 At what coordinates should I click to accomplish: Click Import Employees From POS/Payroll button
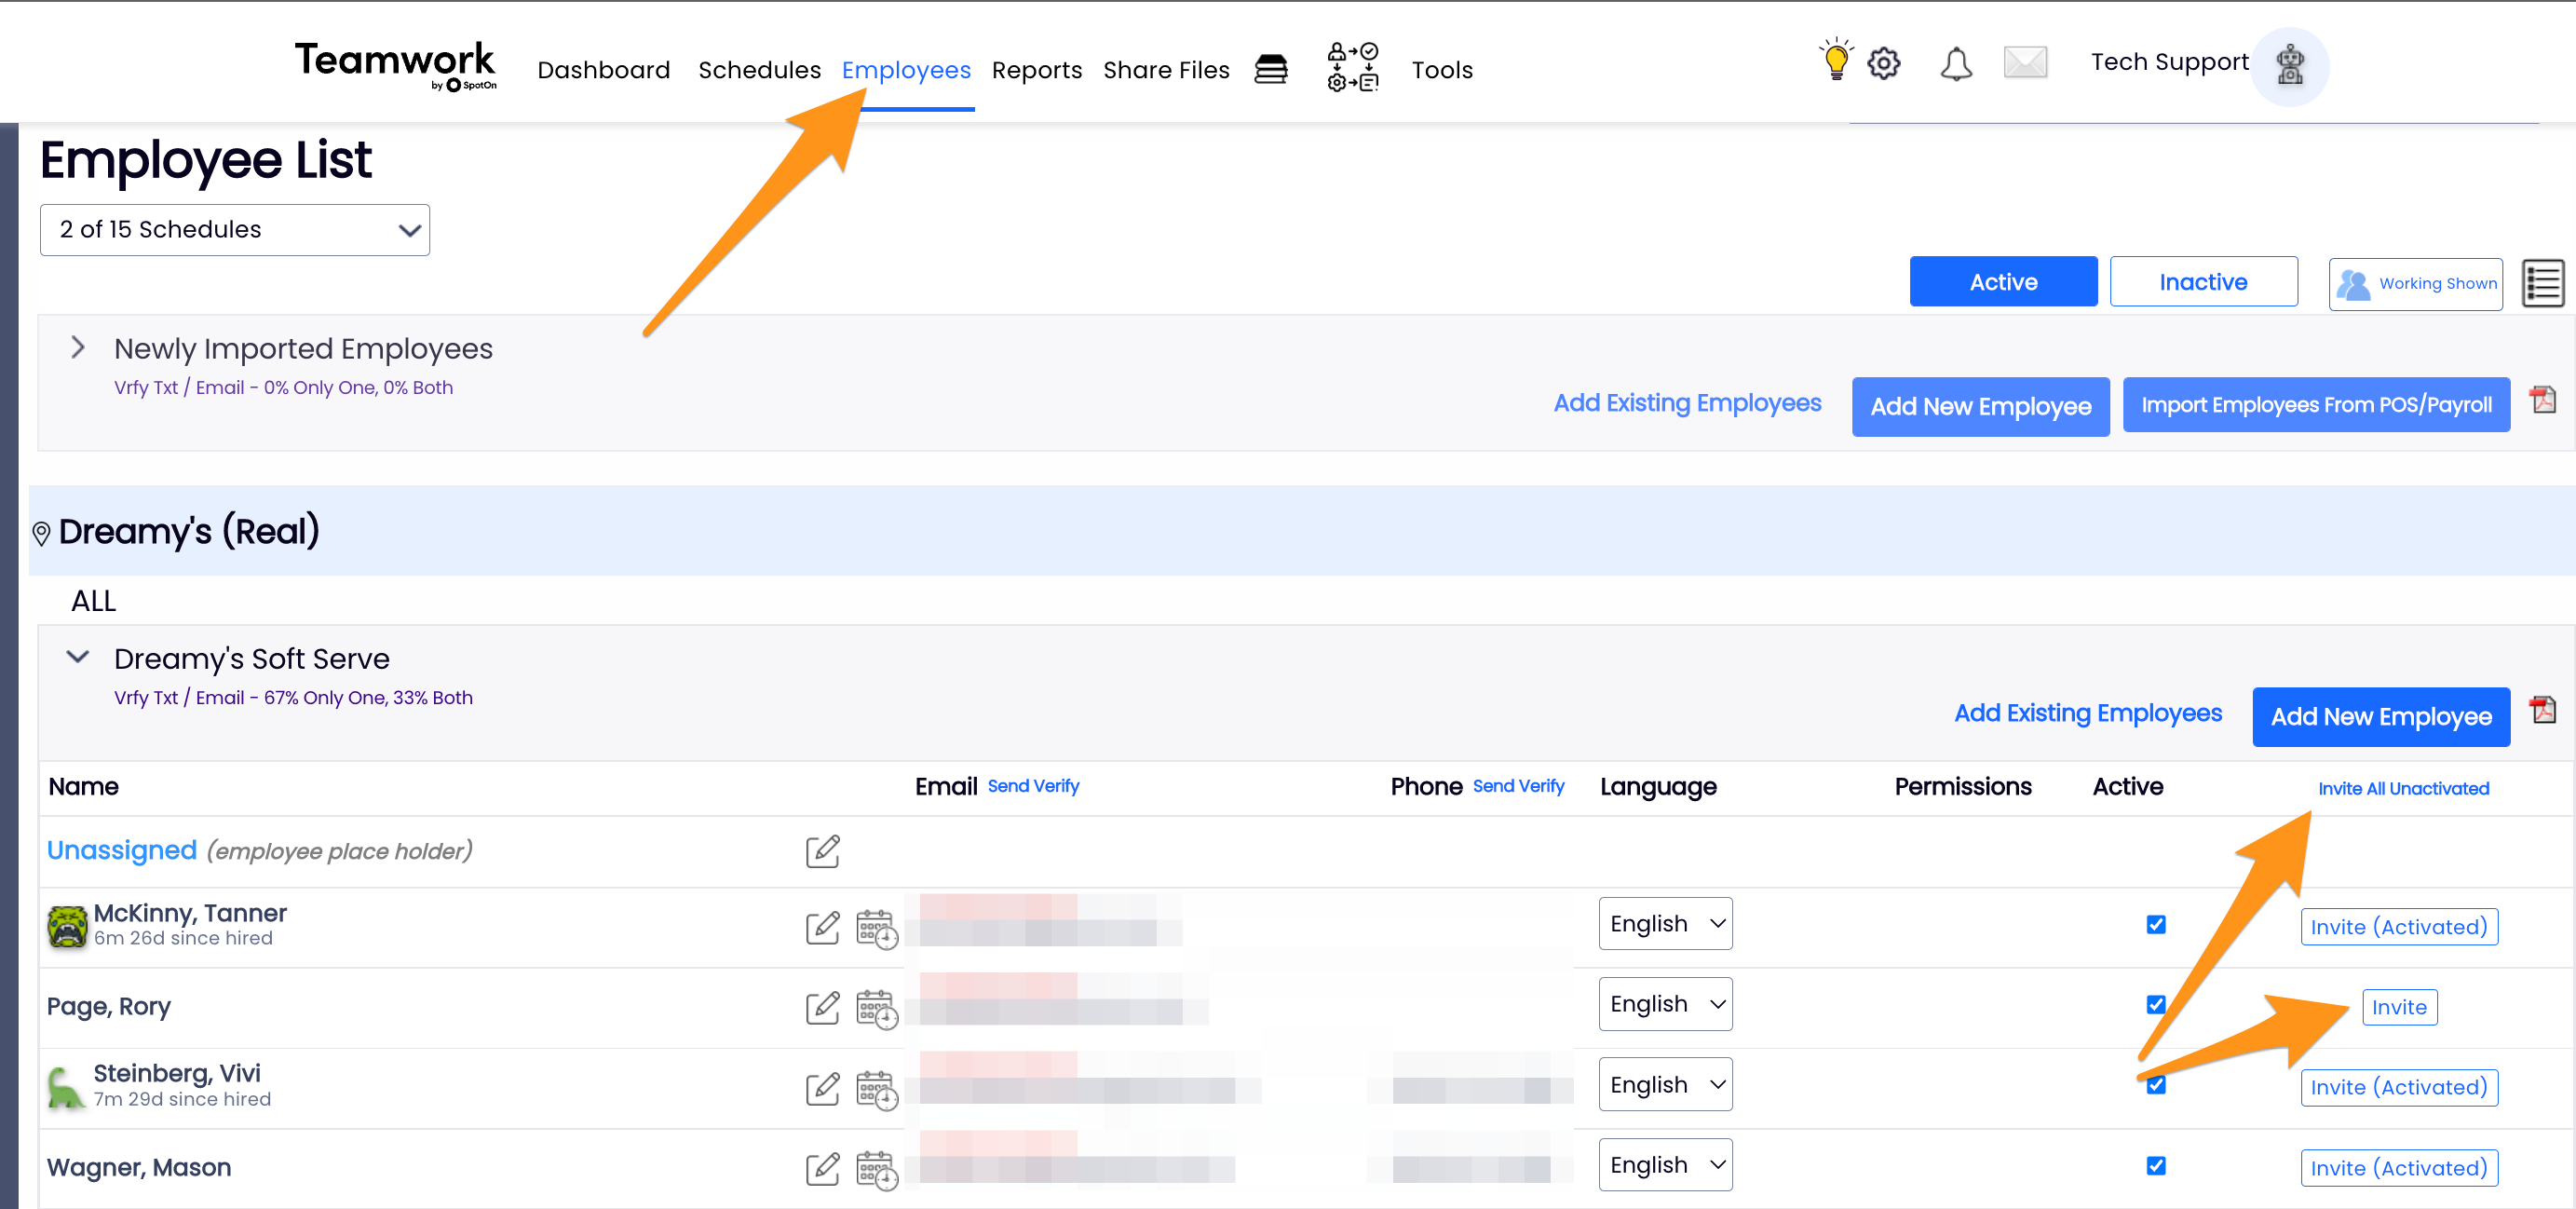2315,405
